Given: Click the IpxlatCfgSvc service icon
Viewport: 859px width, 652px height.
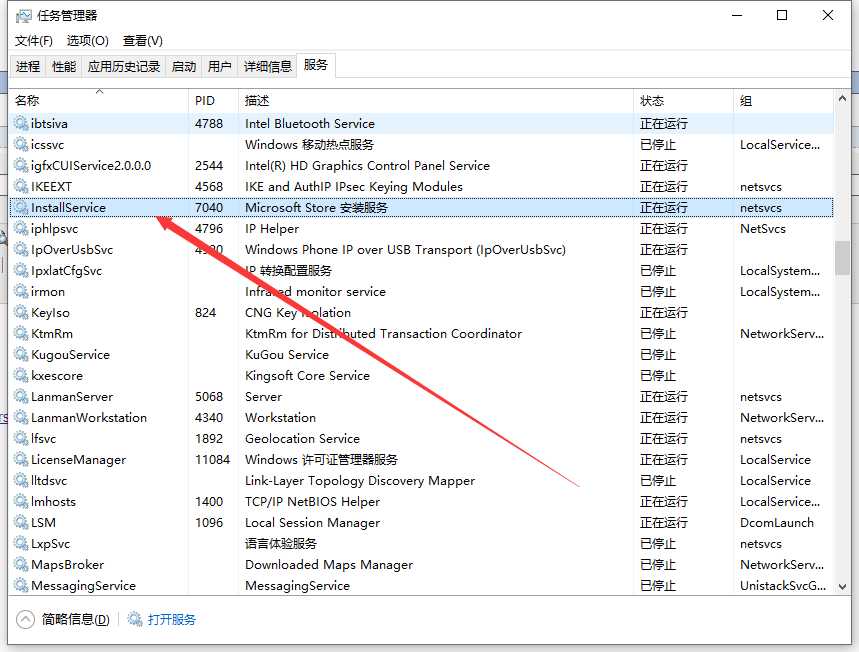Looking at the screenshot, I should [x=21, y=271].
